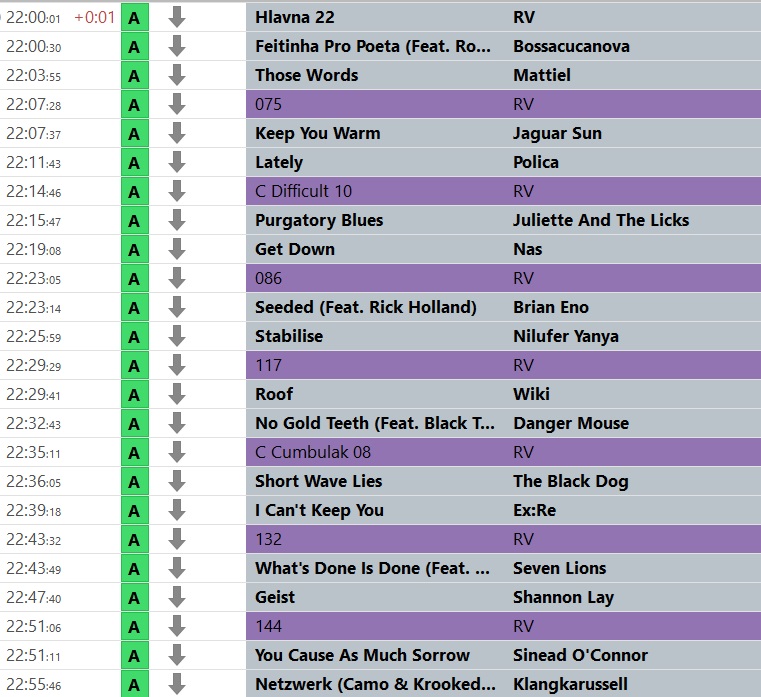This screenshot has width=761, height=697.
Task: Select Seeded (Feat. Rick Holland) title
Action: (366, 308)
